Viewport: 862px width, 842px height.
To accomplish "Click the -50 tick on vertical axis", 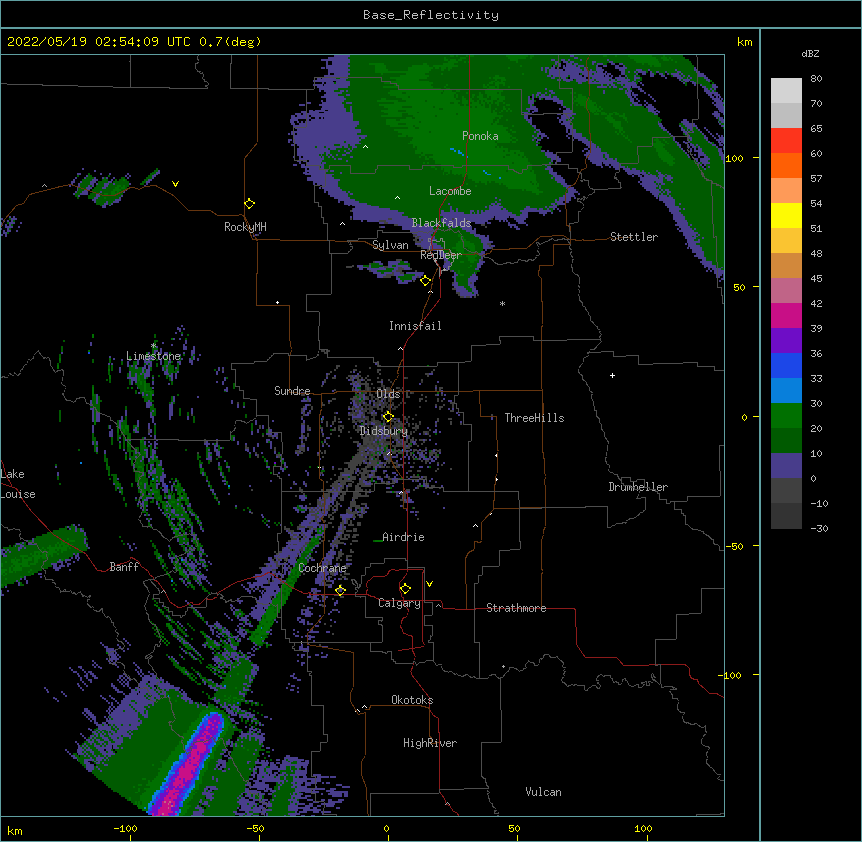I will (x=734, y=546).
